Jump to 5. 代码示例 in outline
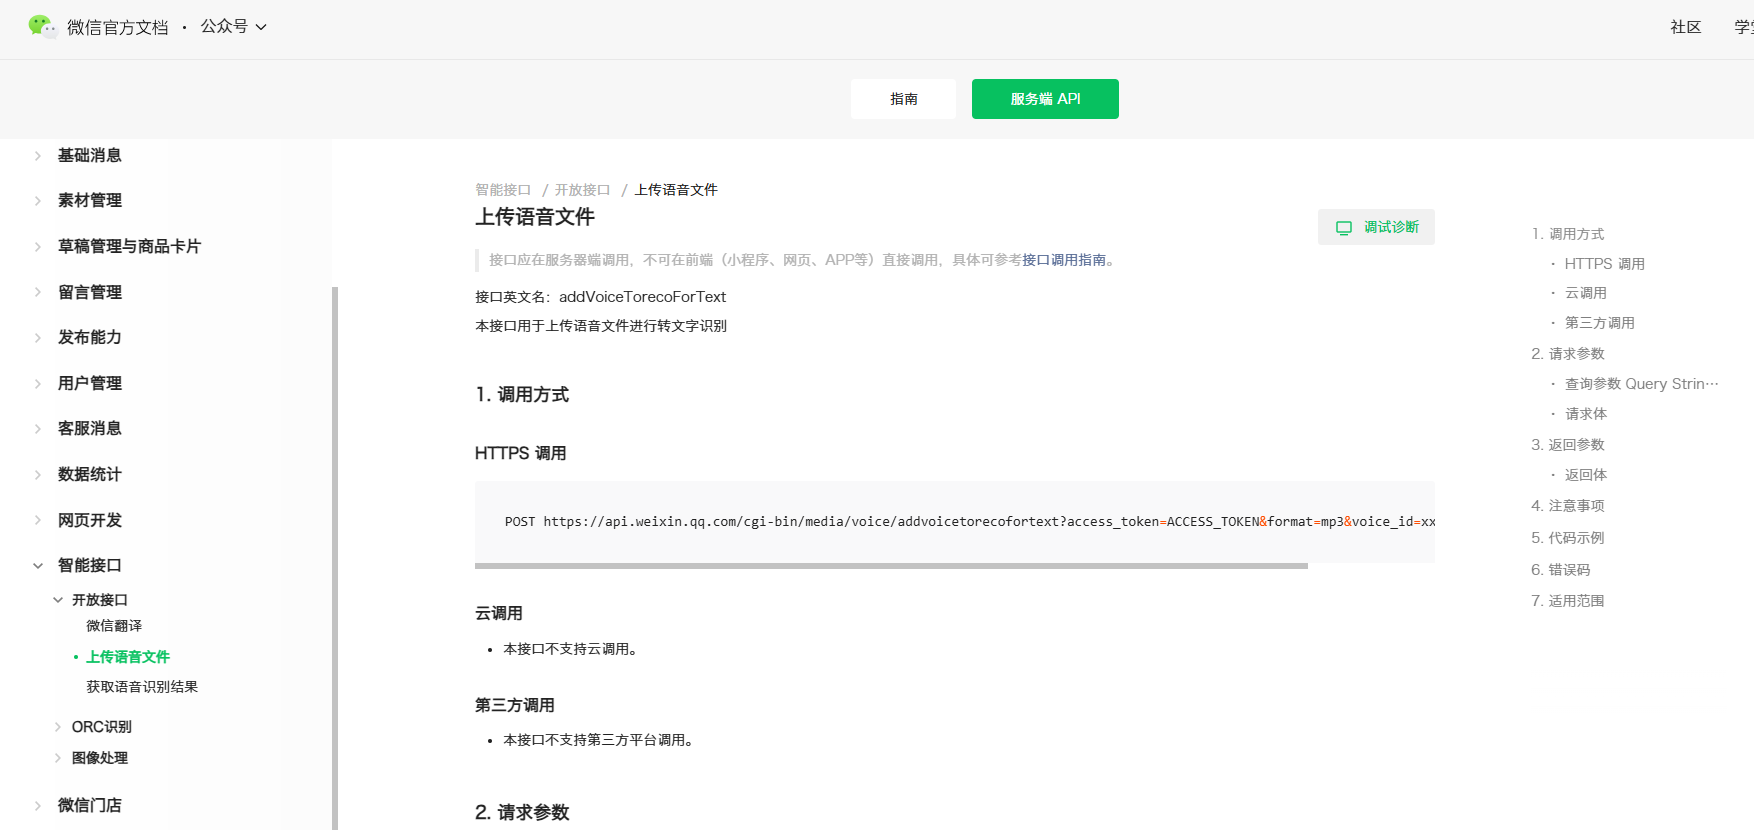This screenshot has width=1754, height=830. coord(1567,538)
